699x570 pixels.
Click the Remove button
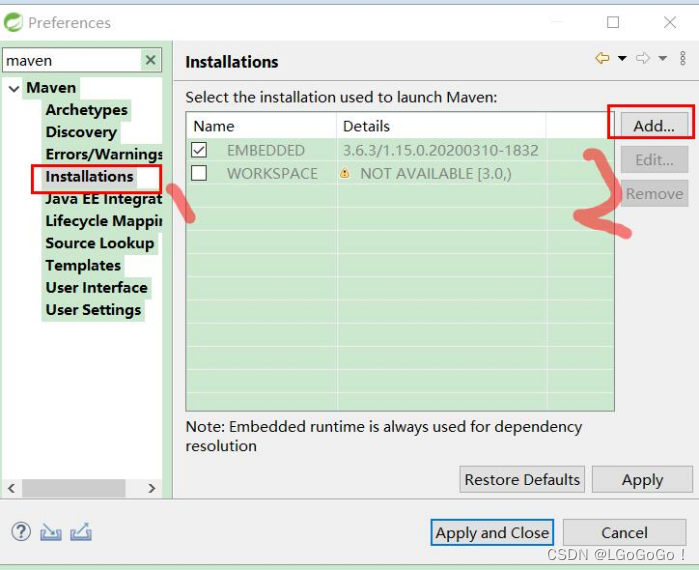pos(654,193)
